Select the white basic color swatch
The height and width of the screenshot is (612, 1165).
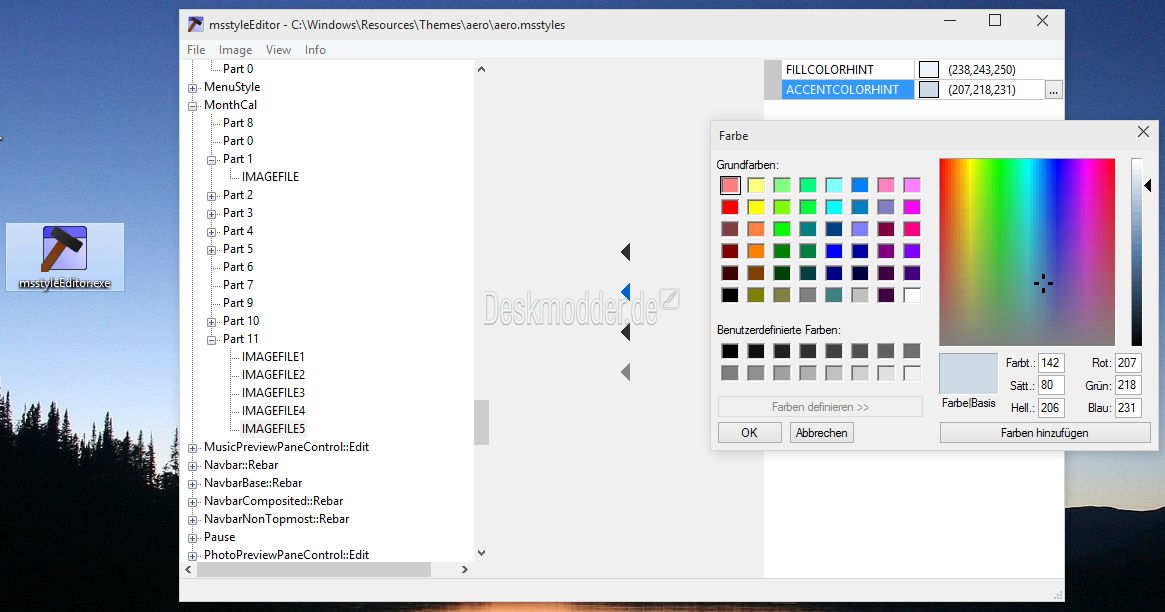tap(911, 295)
